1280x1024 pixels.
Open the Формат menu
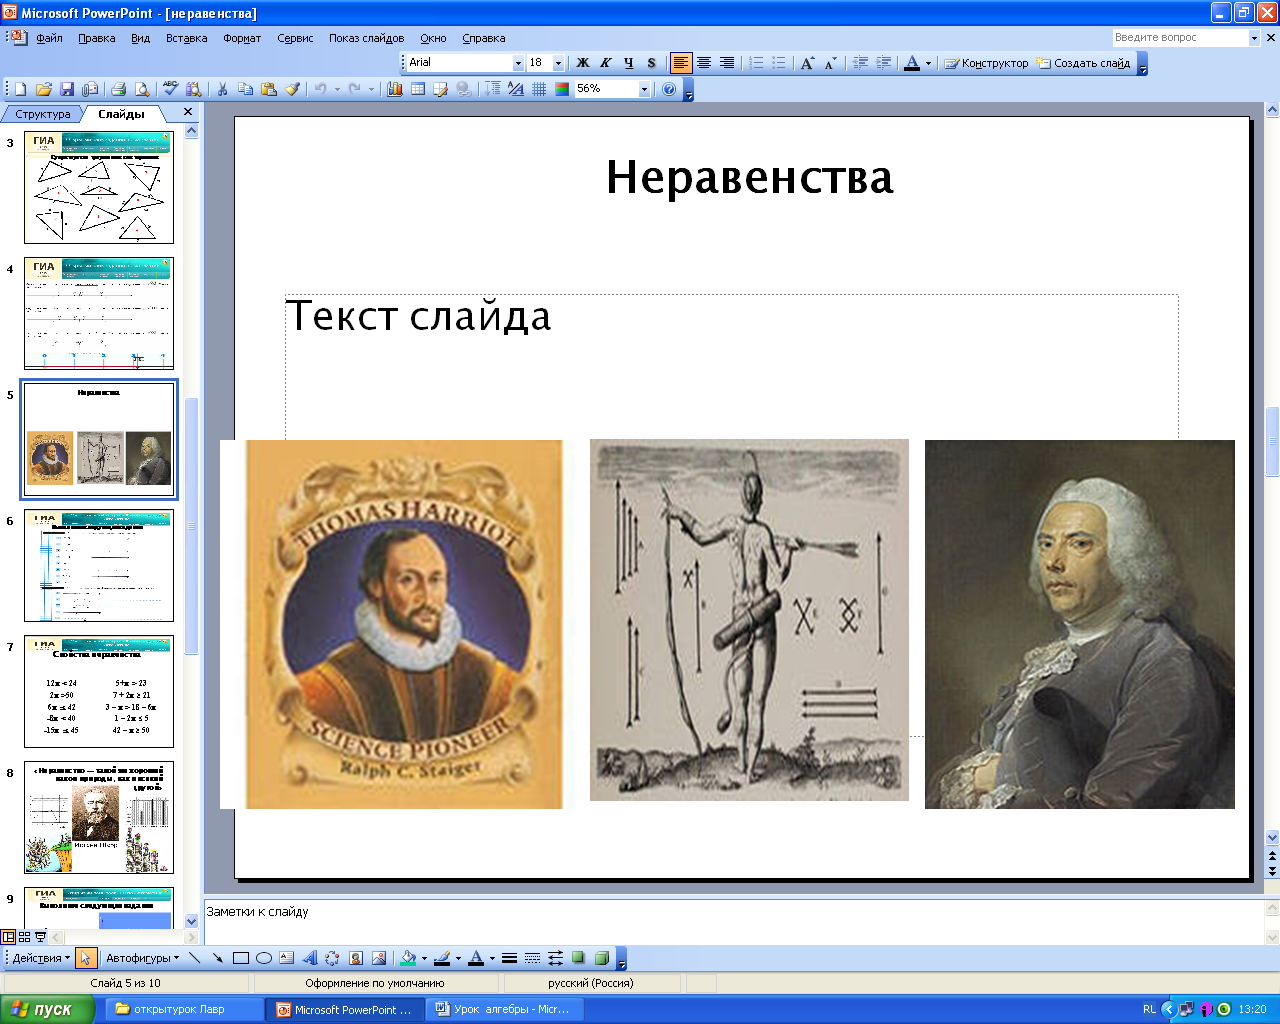[x=242, y=38]
